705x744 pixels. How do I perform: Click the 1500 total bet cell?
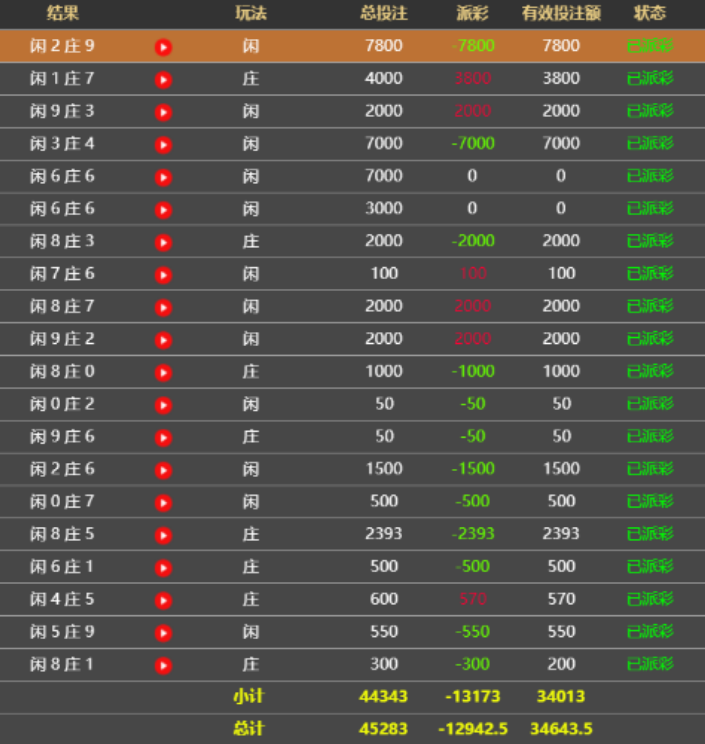coord(384,469)
